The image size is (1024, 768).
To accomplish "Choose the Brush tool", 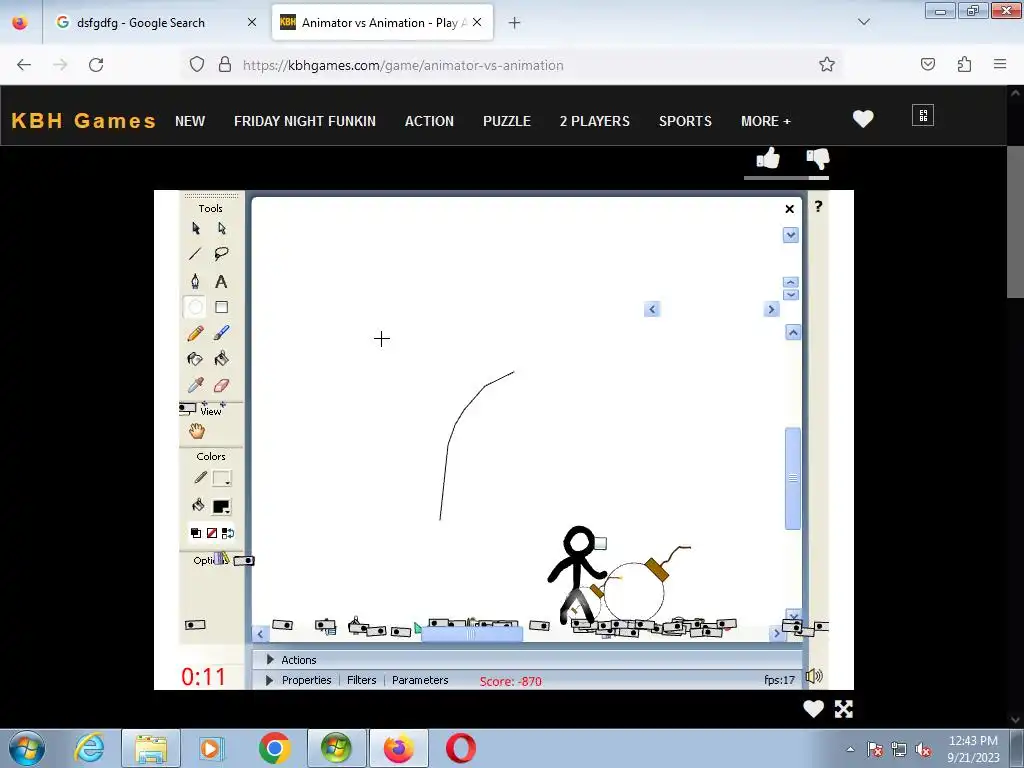I will 221,333.
